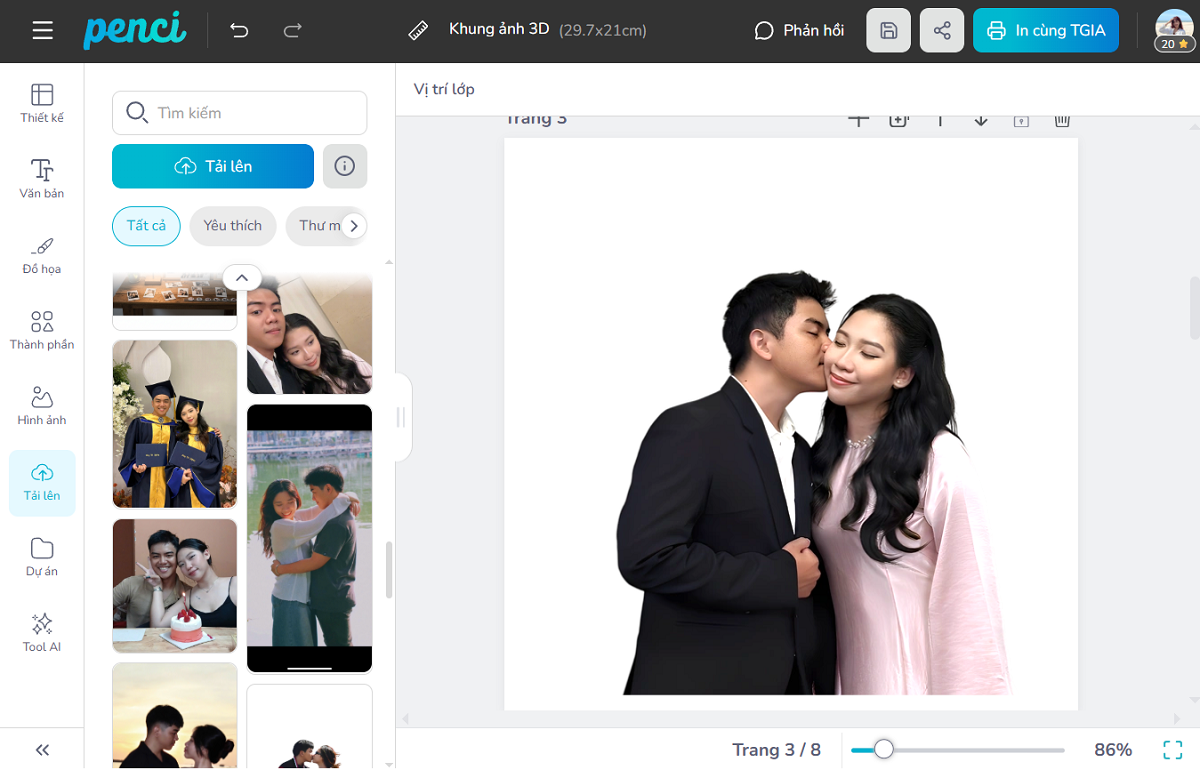Open upload info icon button
This screenshot has width=1200, height=770.
345,166
